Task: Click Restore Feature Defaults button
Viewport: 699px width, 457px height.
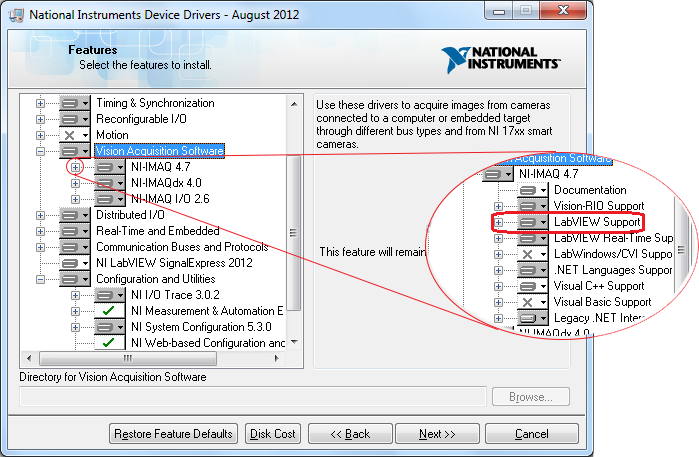Action: point(173,434)
